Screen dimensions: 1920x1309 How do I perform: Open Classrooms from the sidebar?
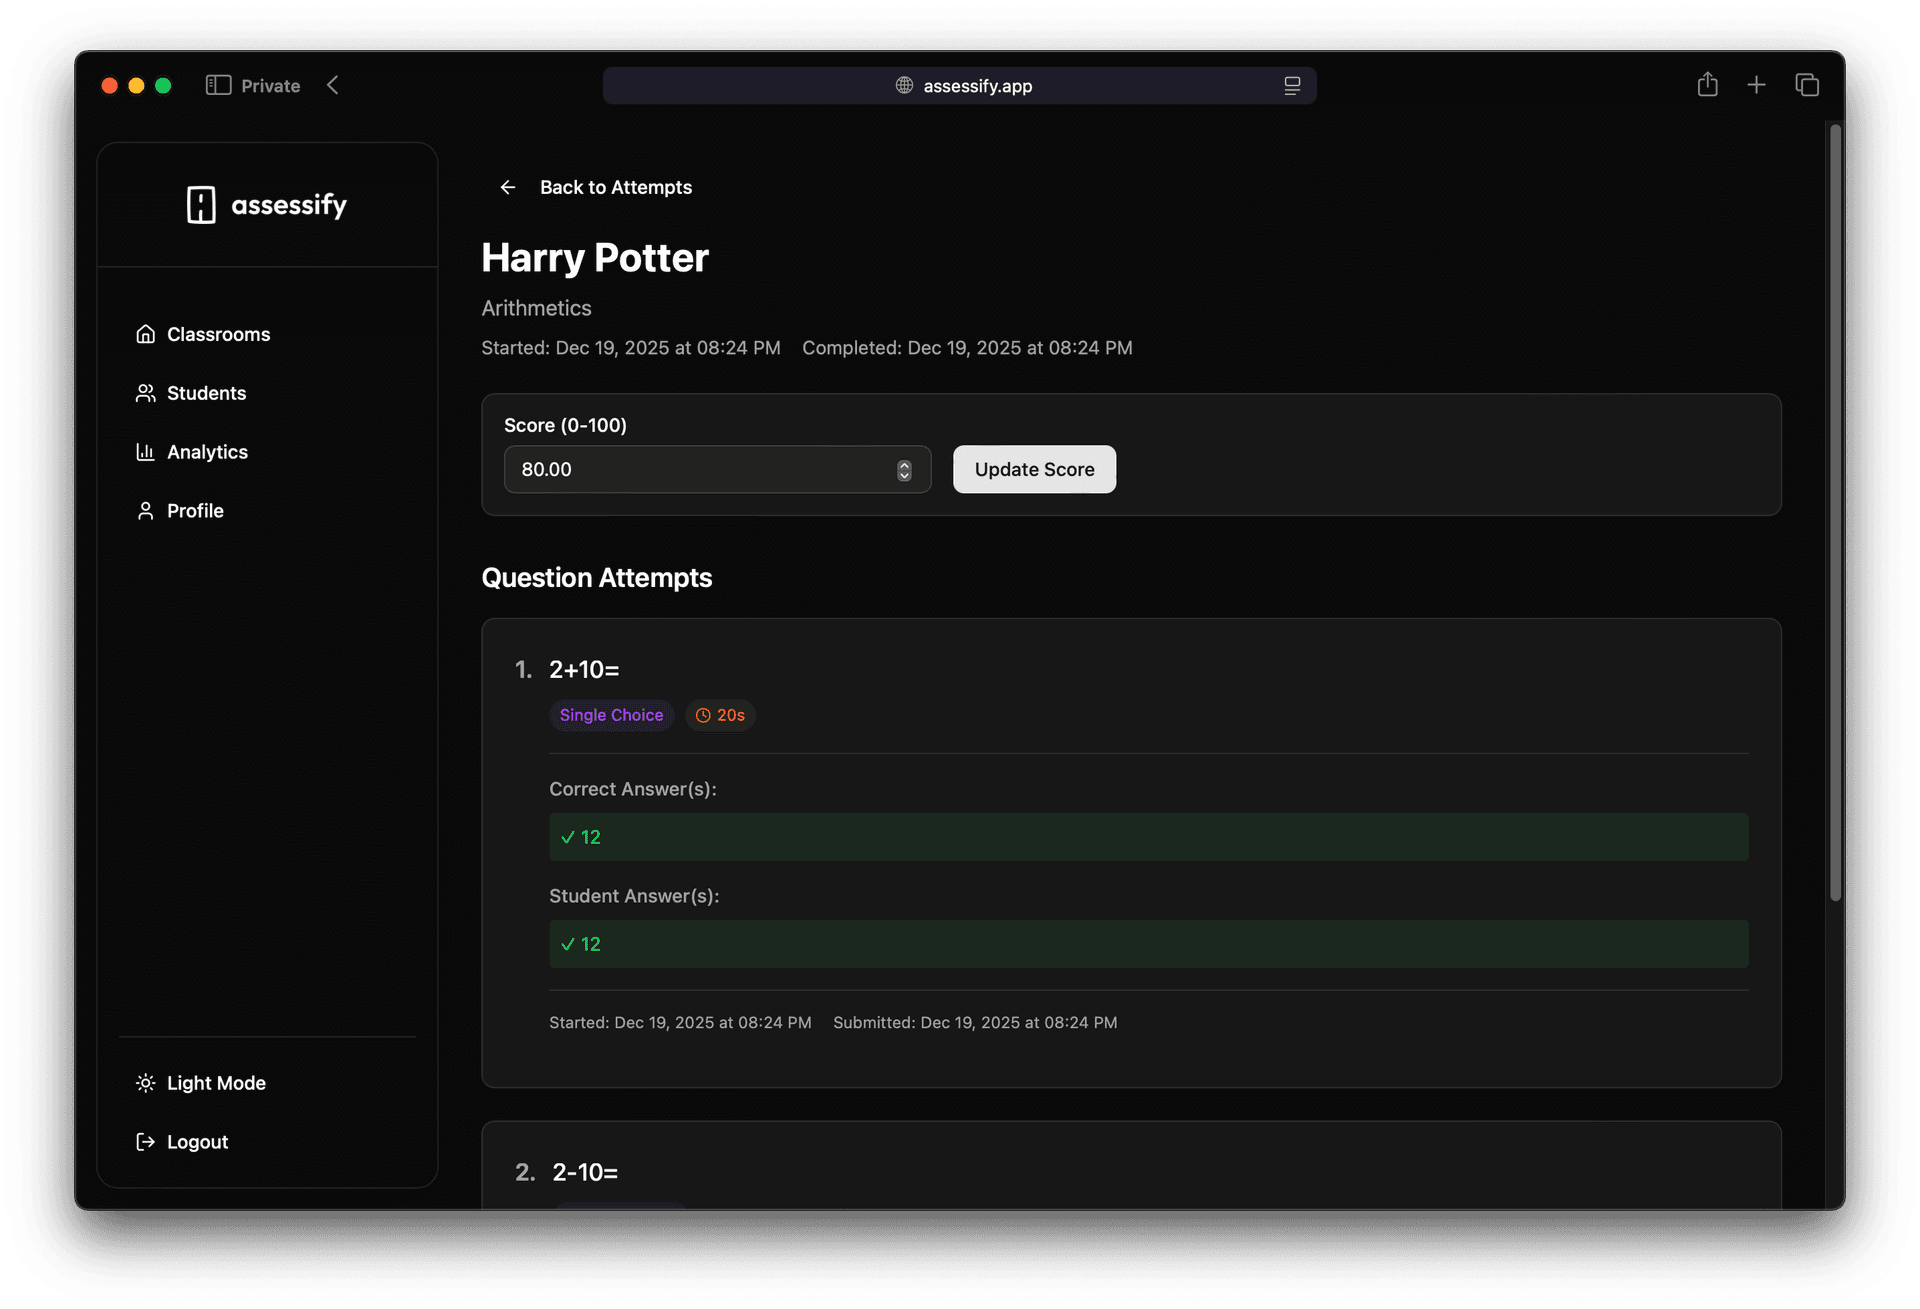click(218, 334)
